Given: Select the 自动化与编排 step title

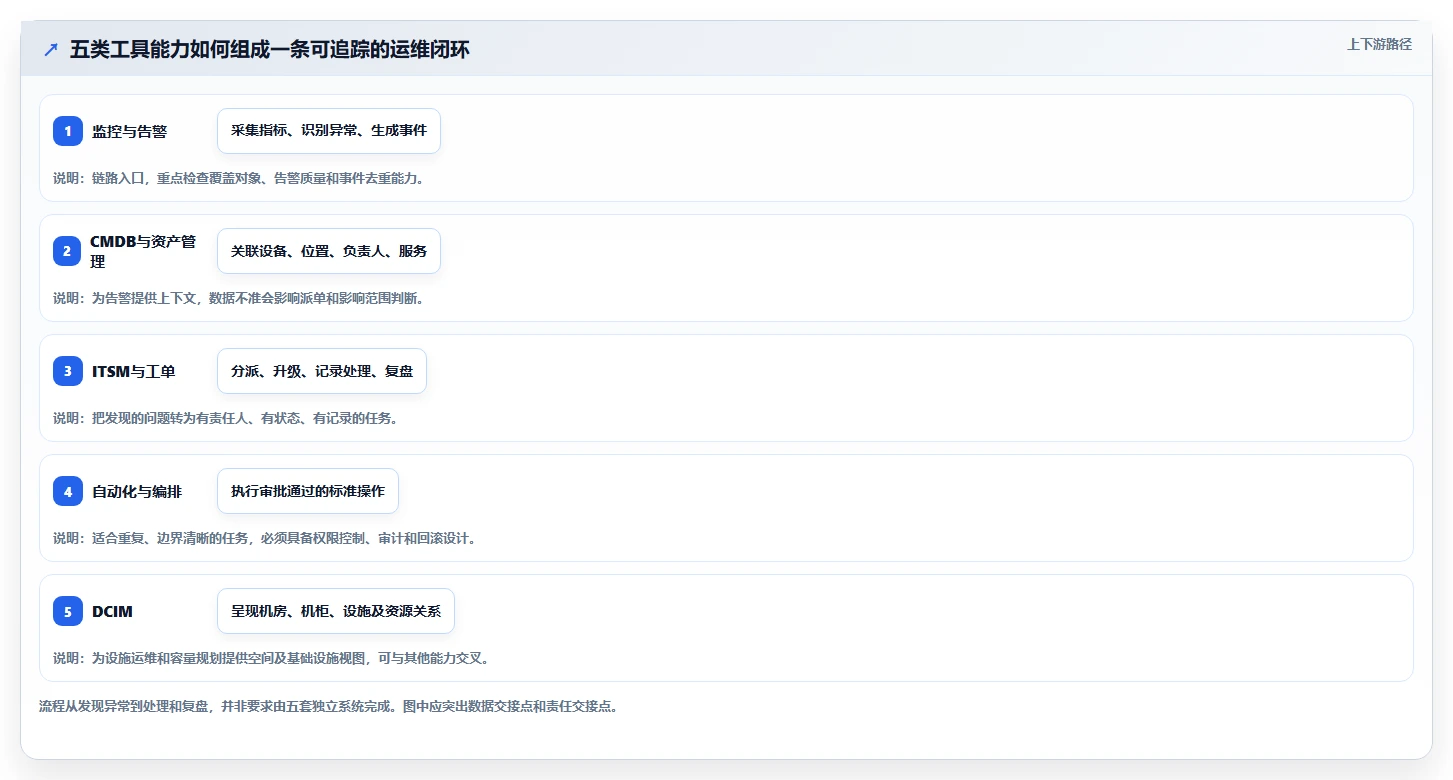Looking at the screenshot, I should [x=137, y=491].
